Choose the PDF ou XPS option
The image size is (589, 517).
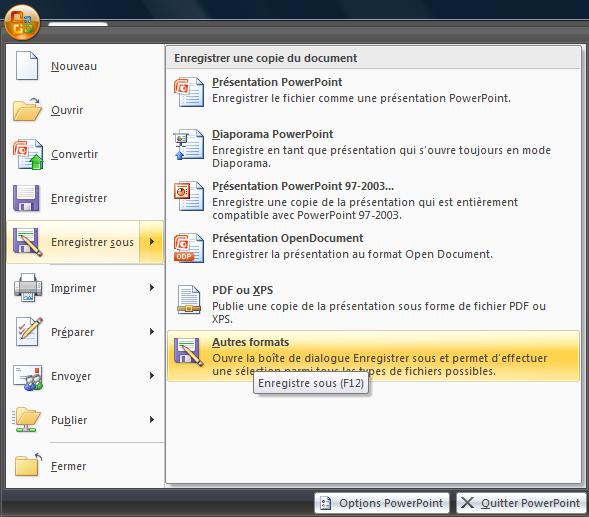(373, 304)
